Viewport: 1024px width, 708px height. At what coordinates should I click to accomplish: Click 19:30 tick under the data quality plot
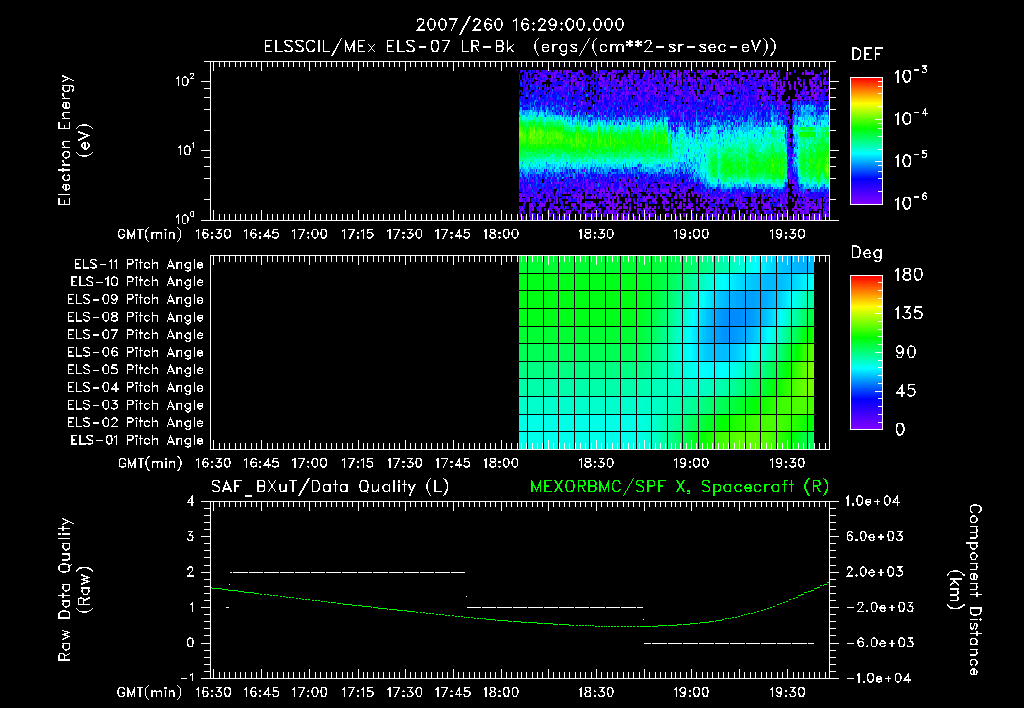tap(786, 692)
